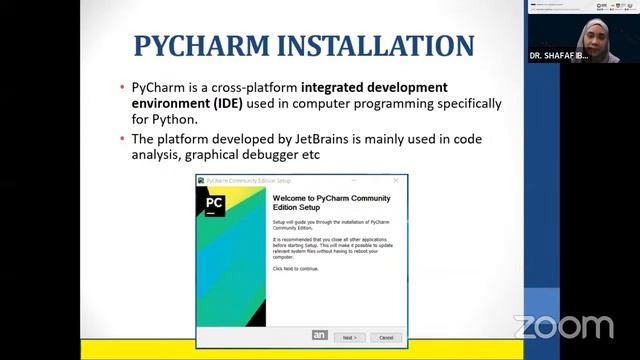Click the line 'analysis, graphical debugger etc'
640x360 pixels.
pyautogui.click(x=226, y=155)
